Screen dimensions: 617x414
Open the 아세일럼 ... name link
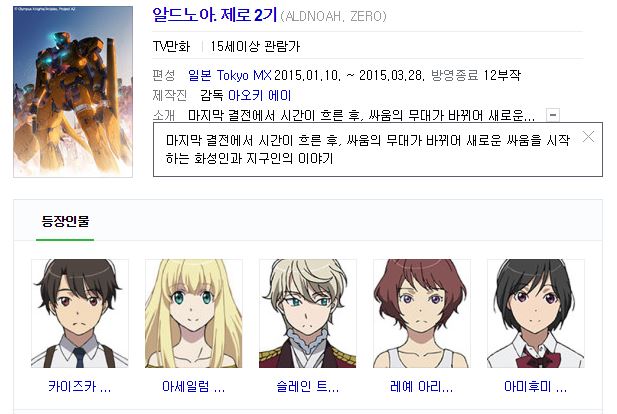coord(194,386)
